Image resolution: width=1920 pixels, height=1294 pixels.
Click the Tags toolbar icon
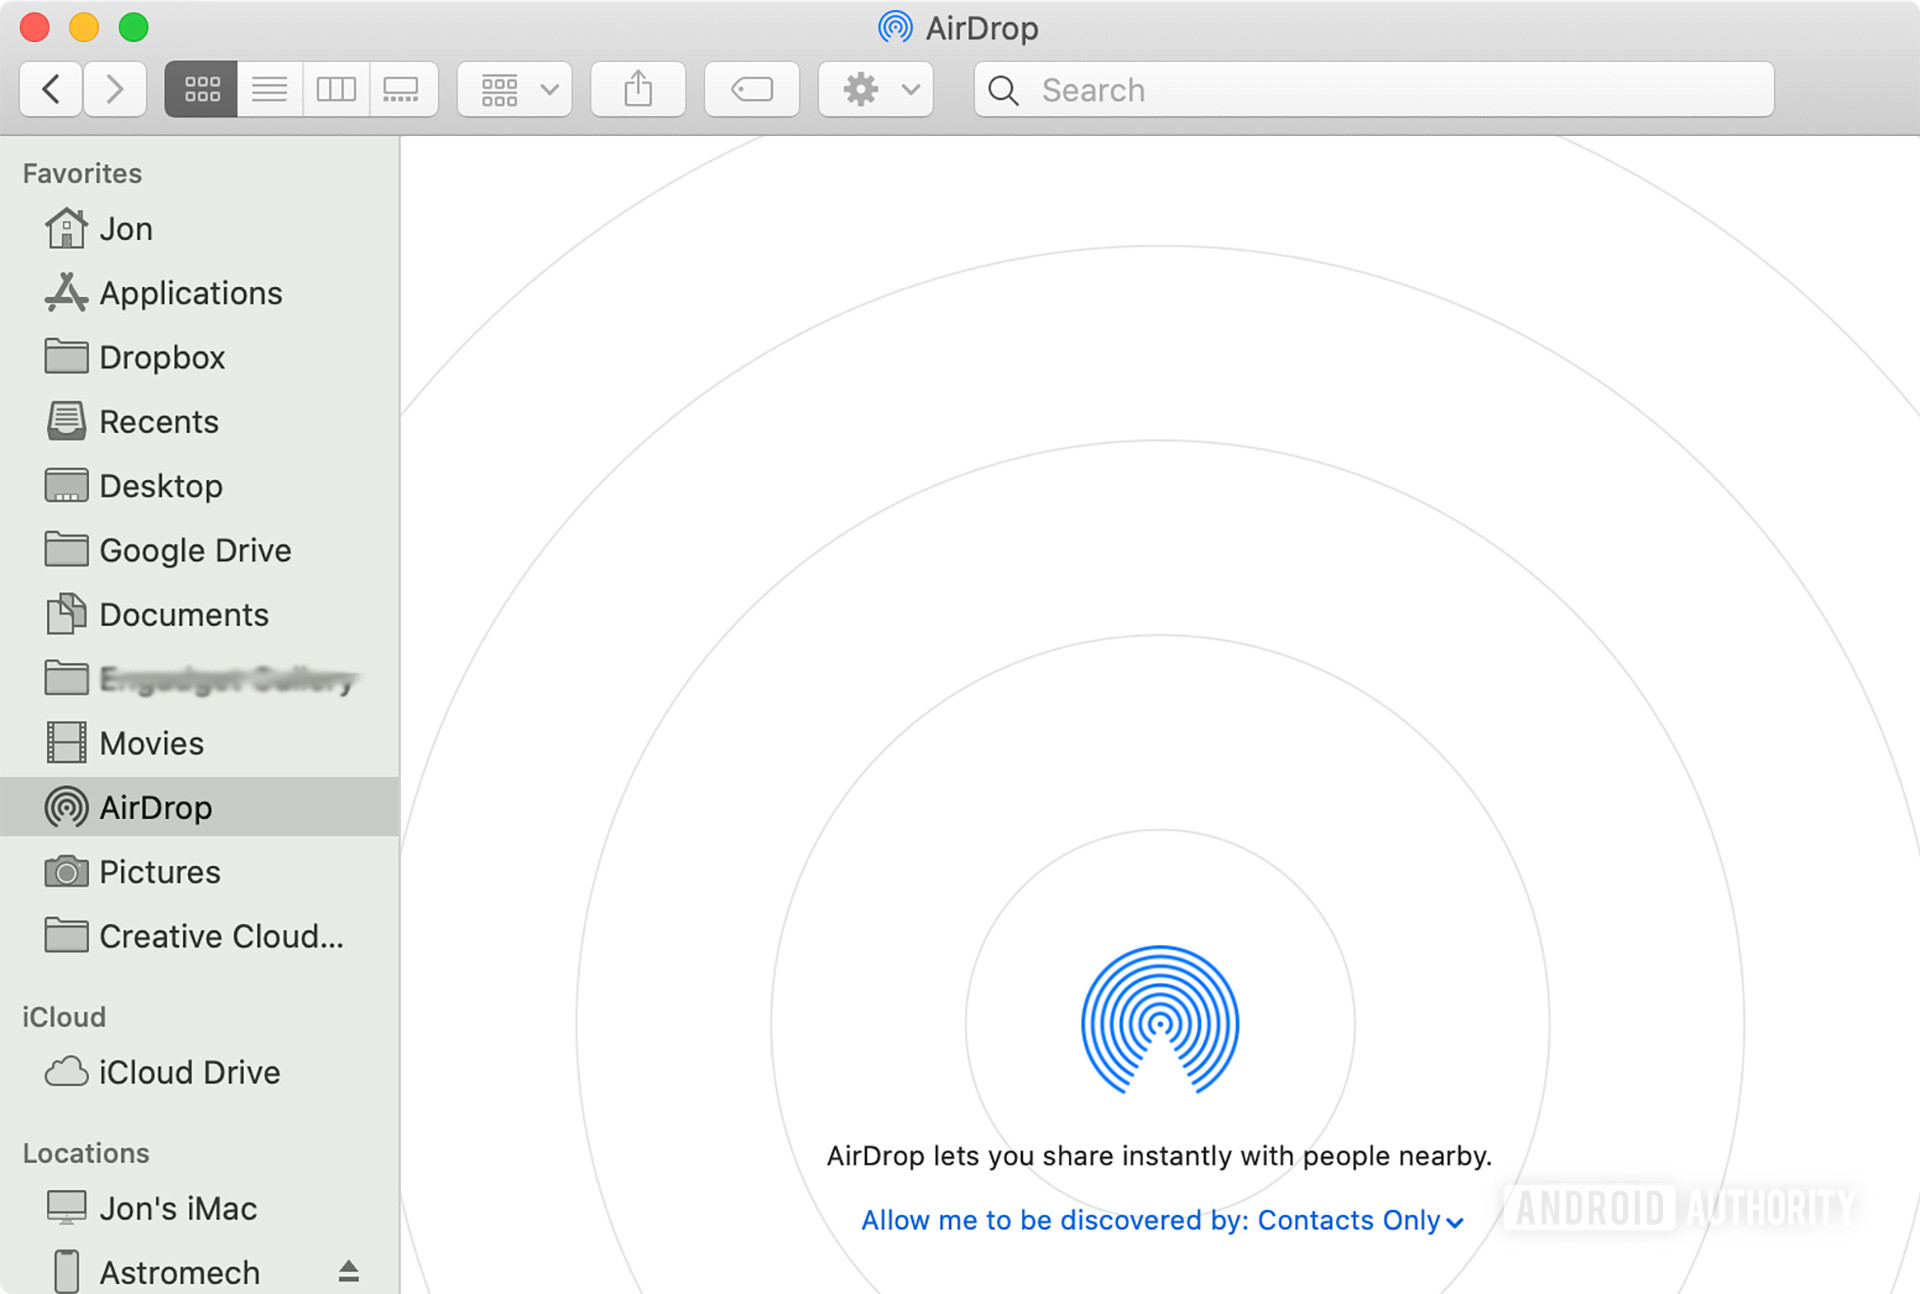[x=752, y=90]
